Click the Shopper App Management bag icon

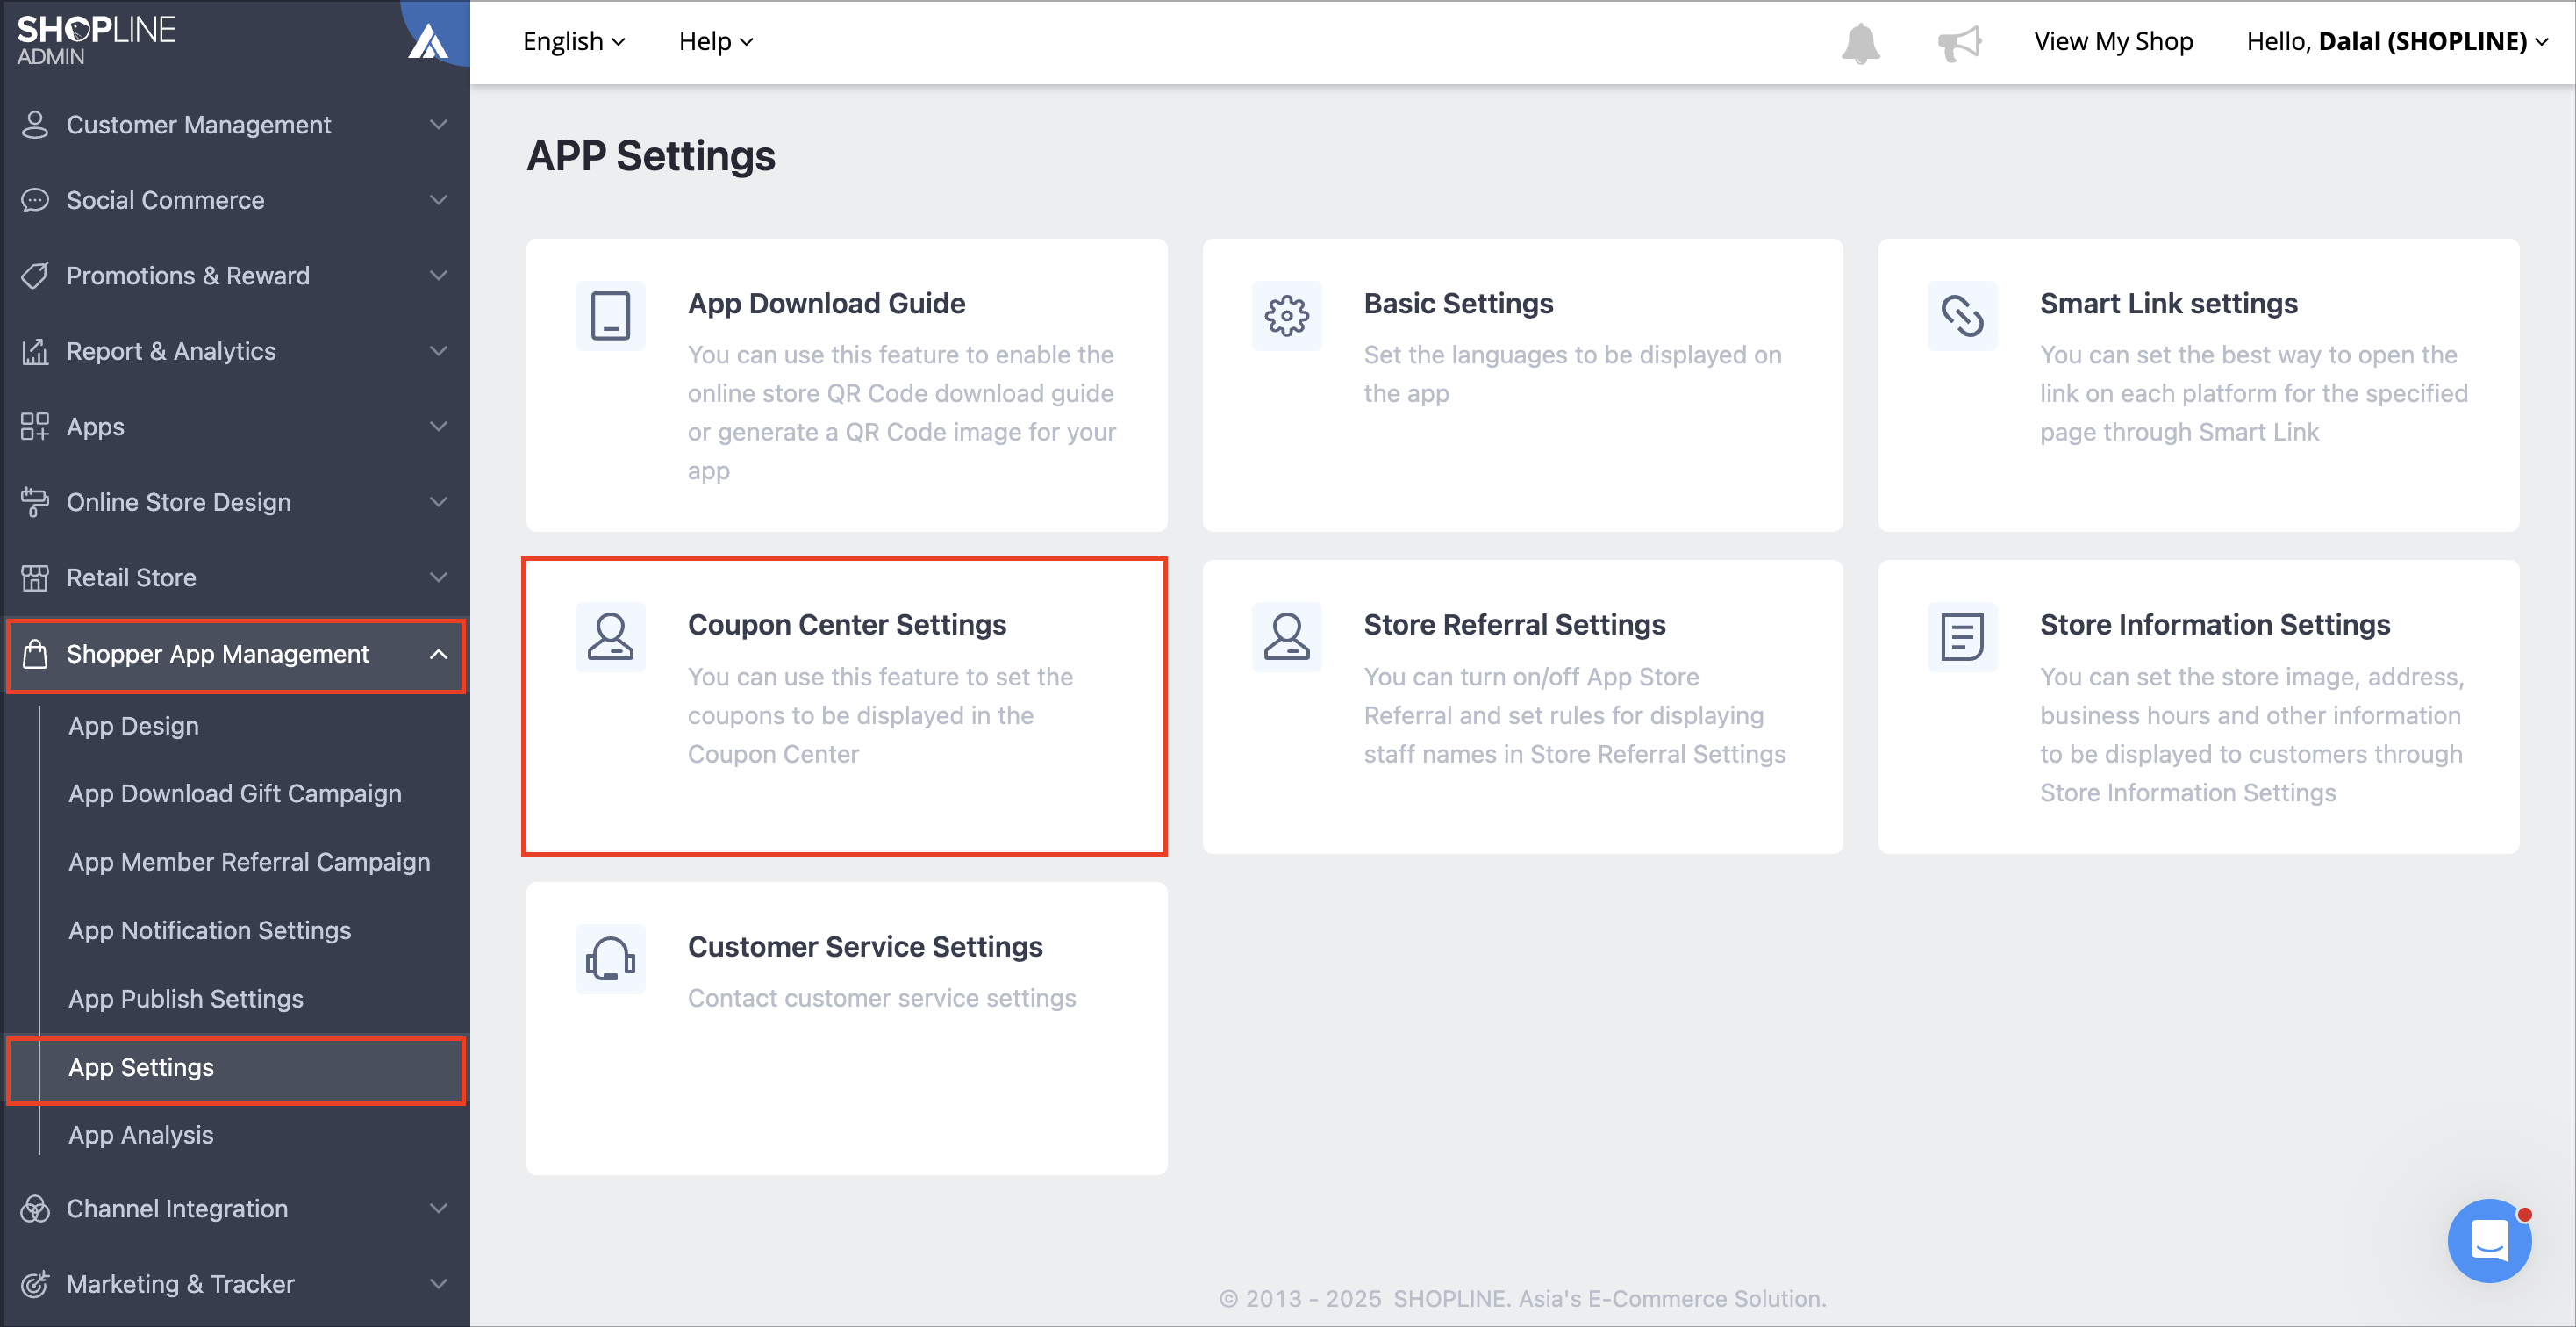coord(35,653)
